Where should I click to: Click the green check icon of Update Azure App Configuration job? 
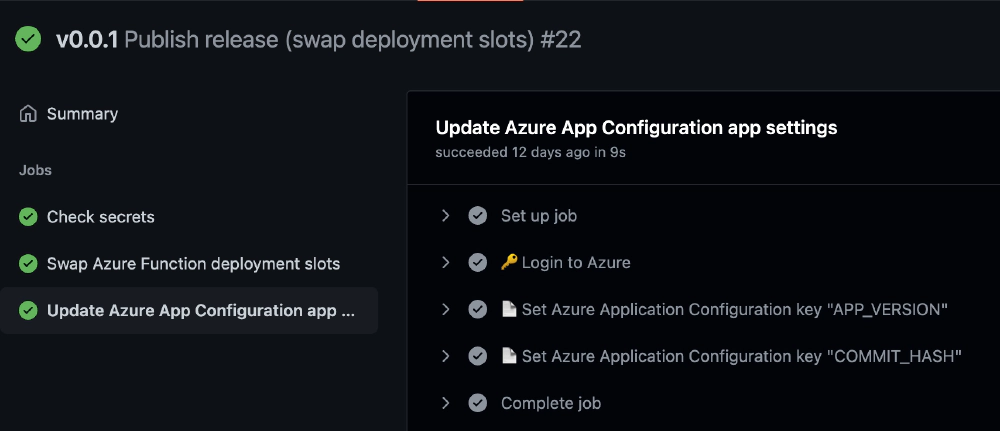[x=28, y=310]
